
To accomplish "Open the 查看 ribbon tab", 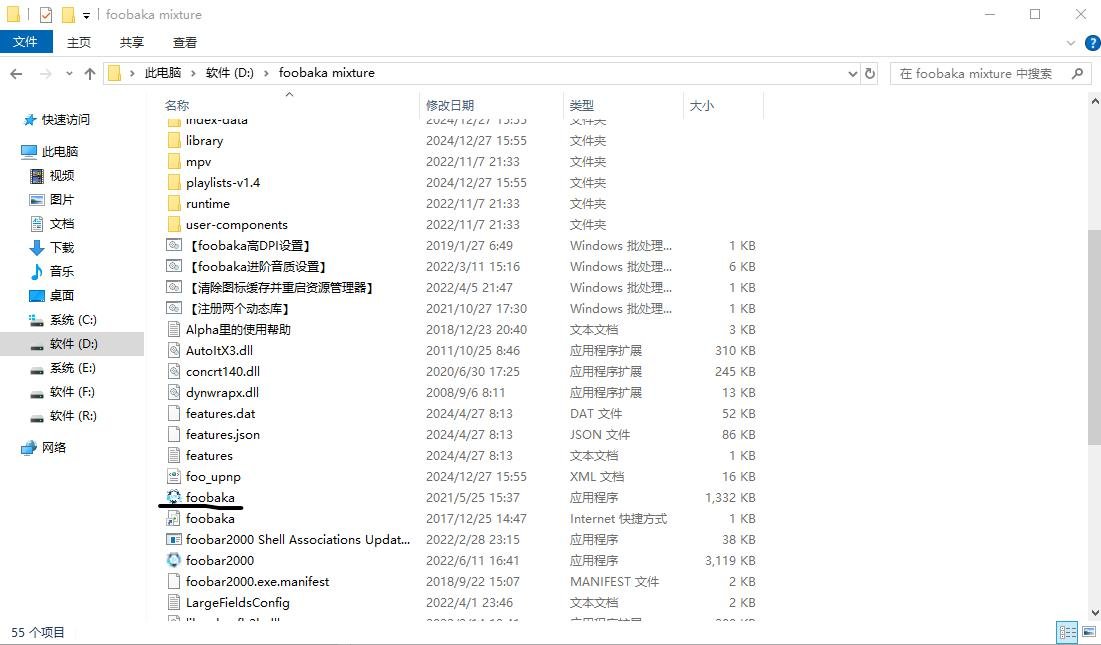I will tap(185, 42).
